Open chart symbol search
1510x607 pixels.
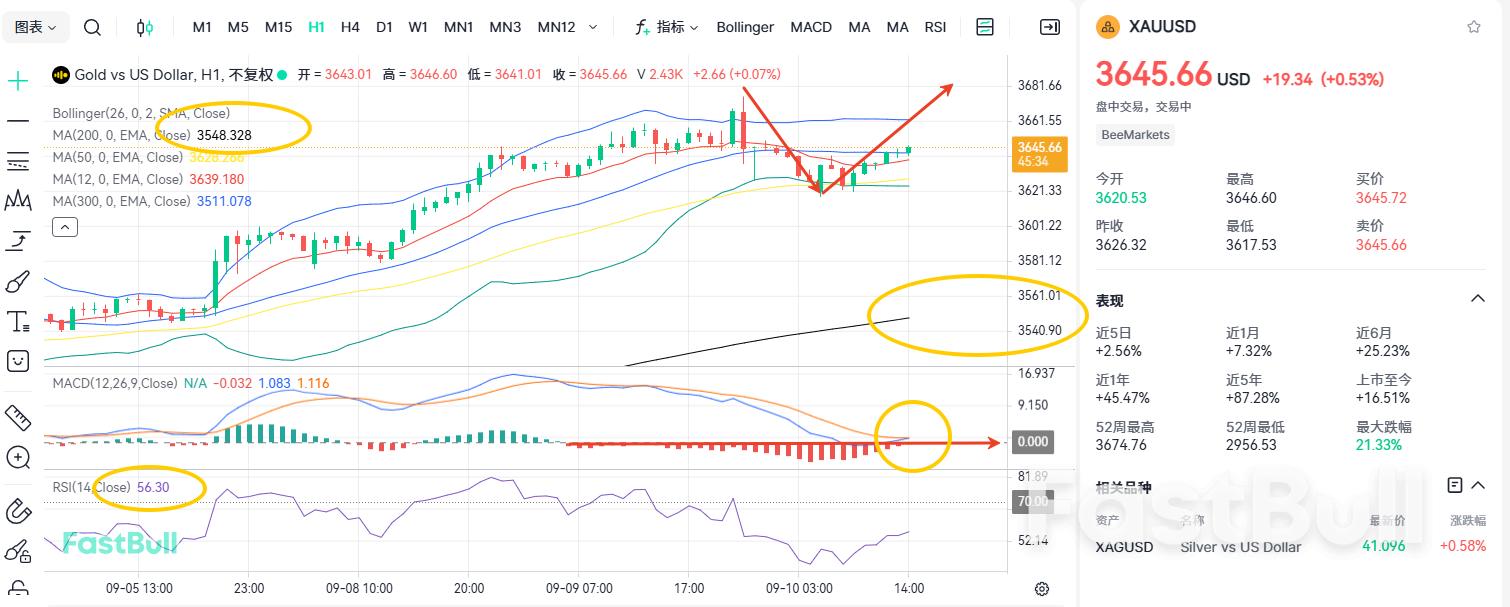click(x=92, y=27)
